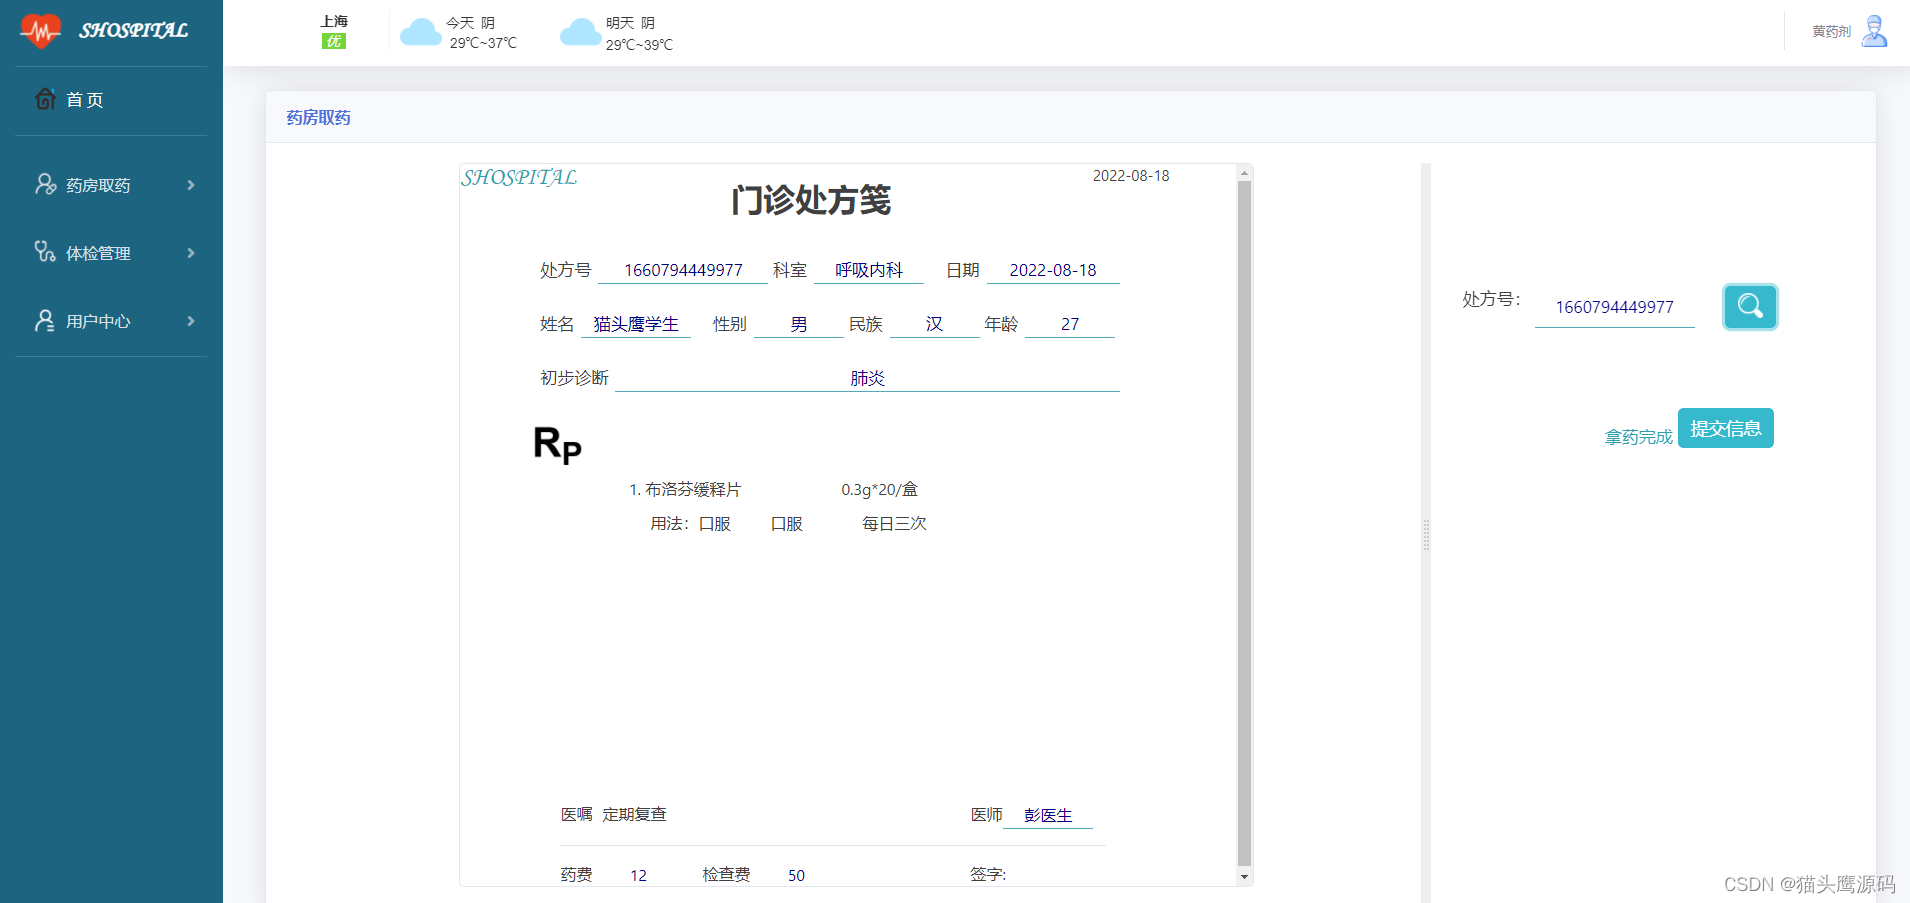Click the age value 27
Viewport: 1910px width, 903px height.
point(1070,324)
